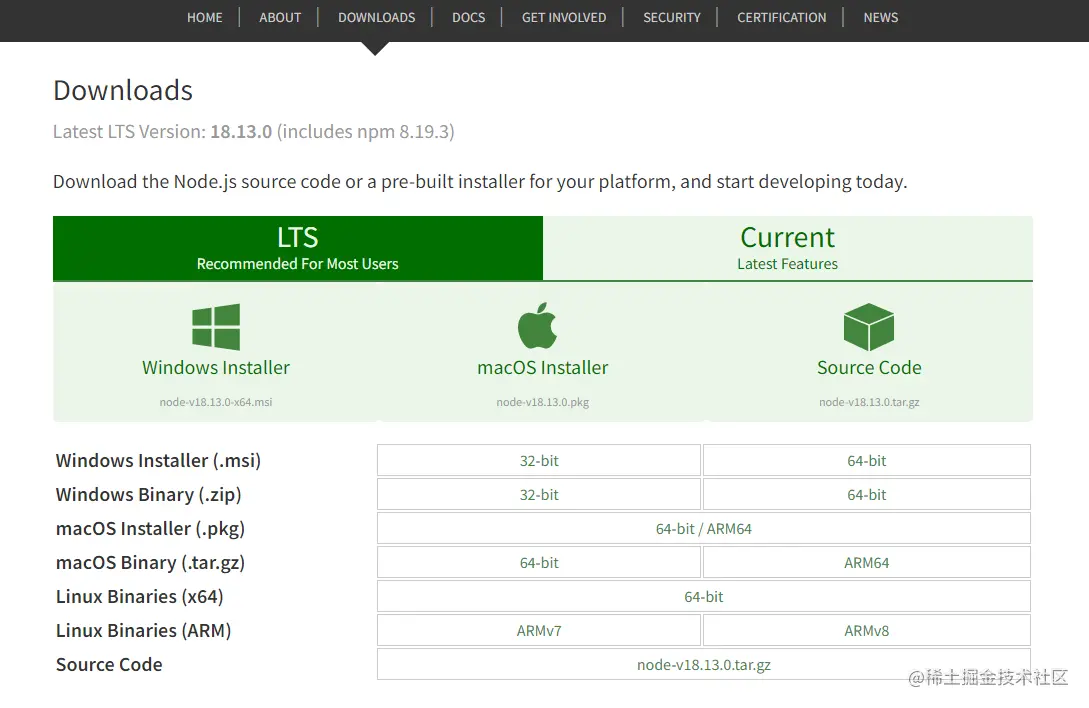Click the Windows logo icon
The width and height of the screenshot is (1089, 708).
pos(216,327)
